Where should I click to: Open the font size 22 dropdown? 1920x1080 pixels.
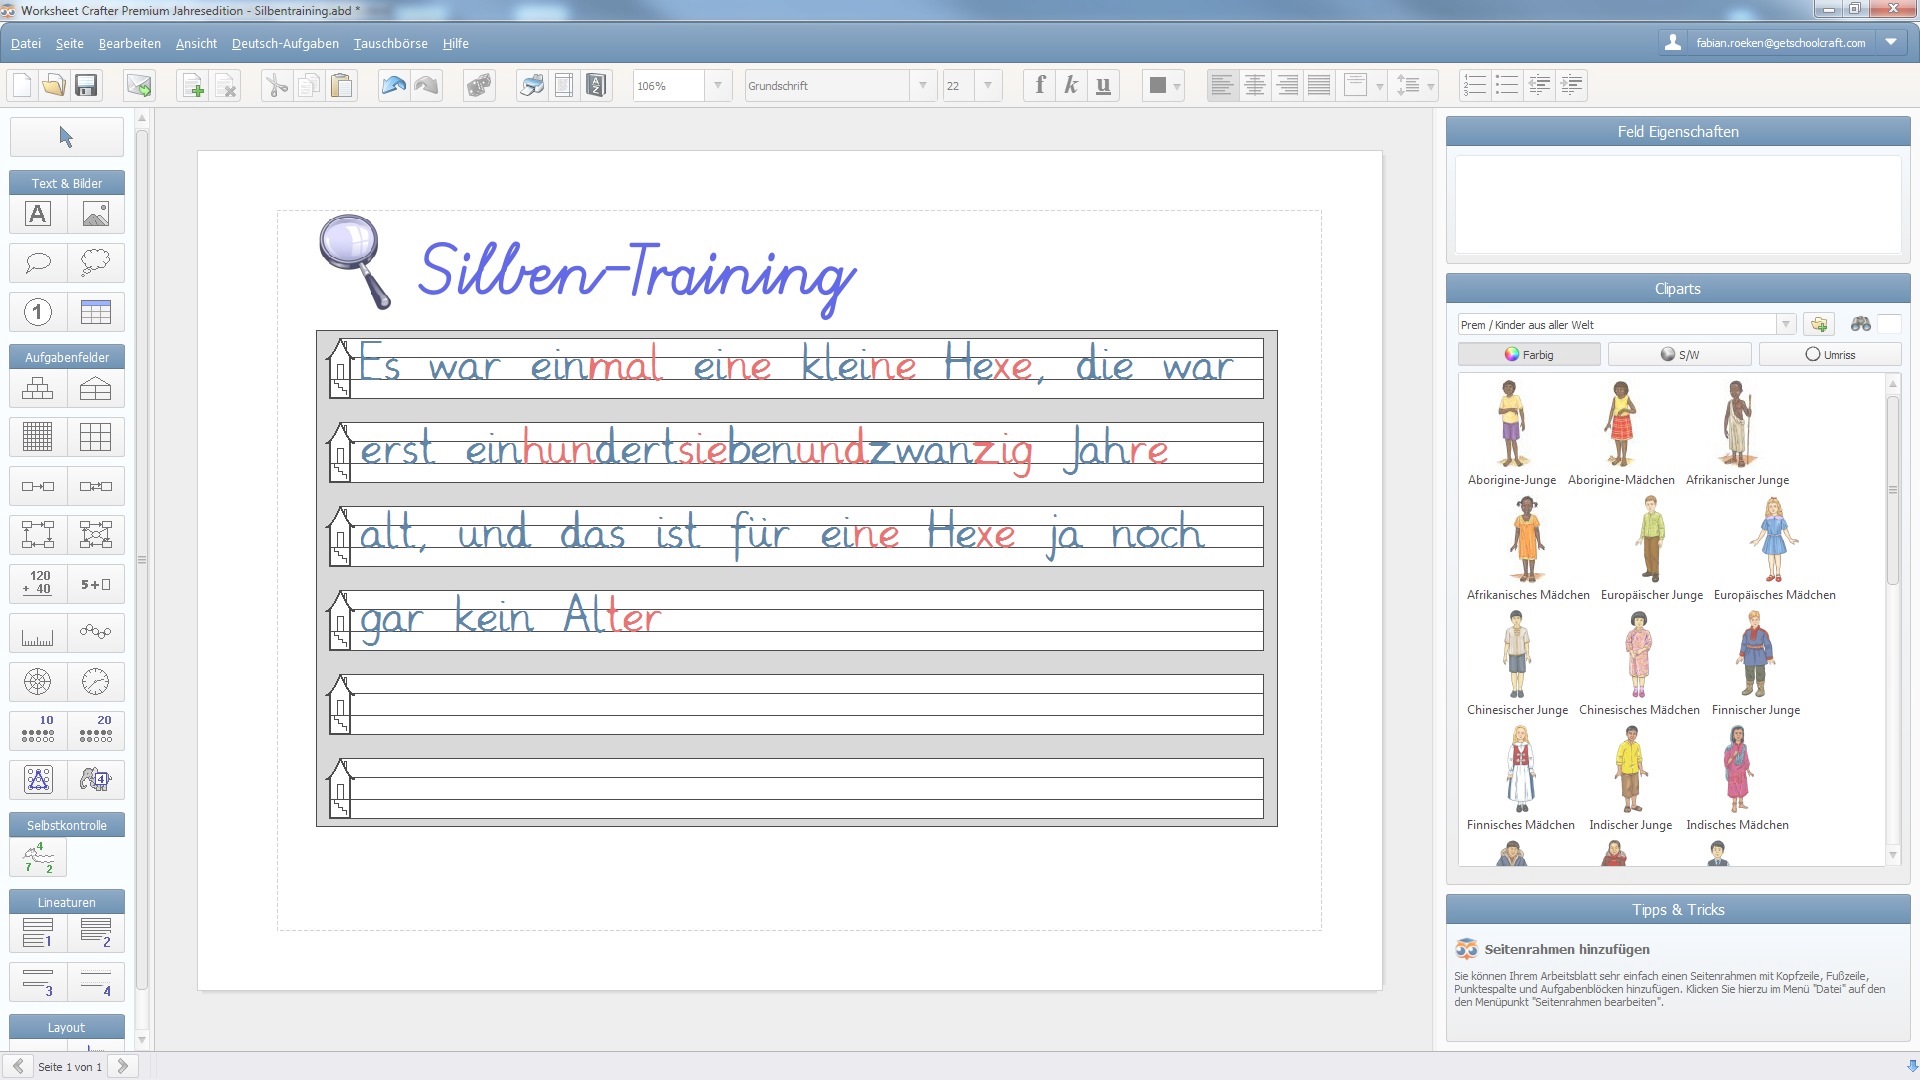[x=987, y=86]
